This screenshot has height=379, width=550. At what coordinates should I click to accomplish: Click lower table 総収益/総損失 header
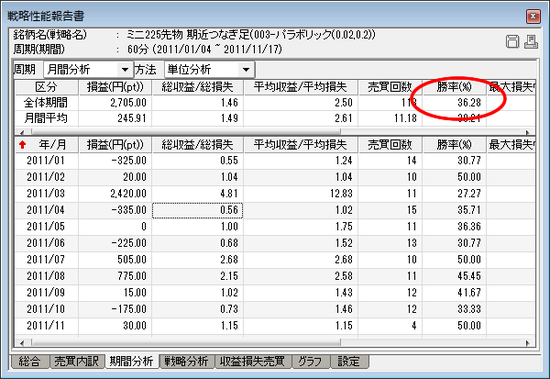tap(197, 145)
